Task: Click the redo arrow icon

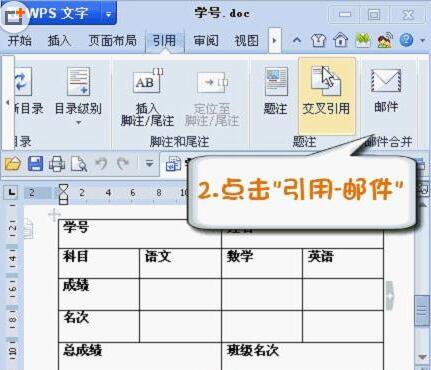Action: (x=123, y=164)
